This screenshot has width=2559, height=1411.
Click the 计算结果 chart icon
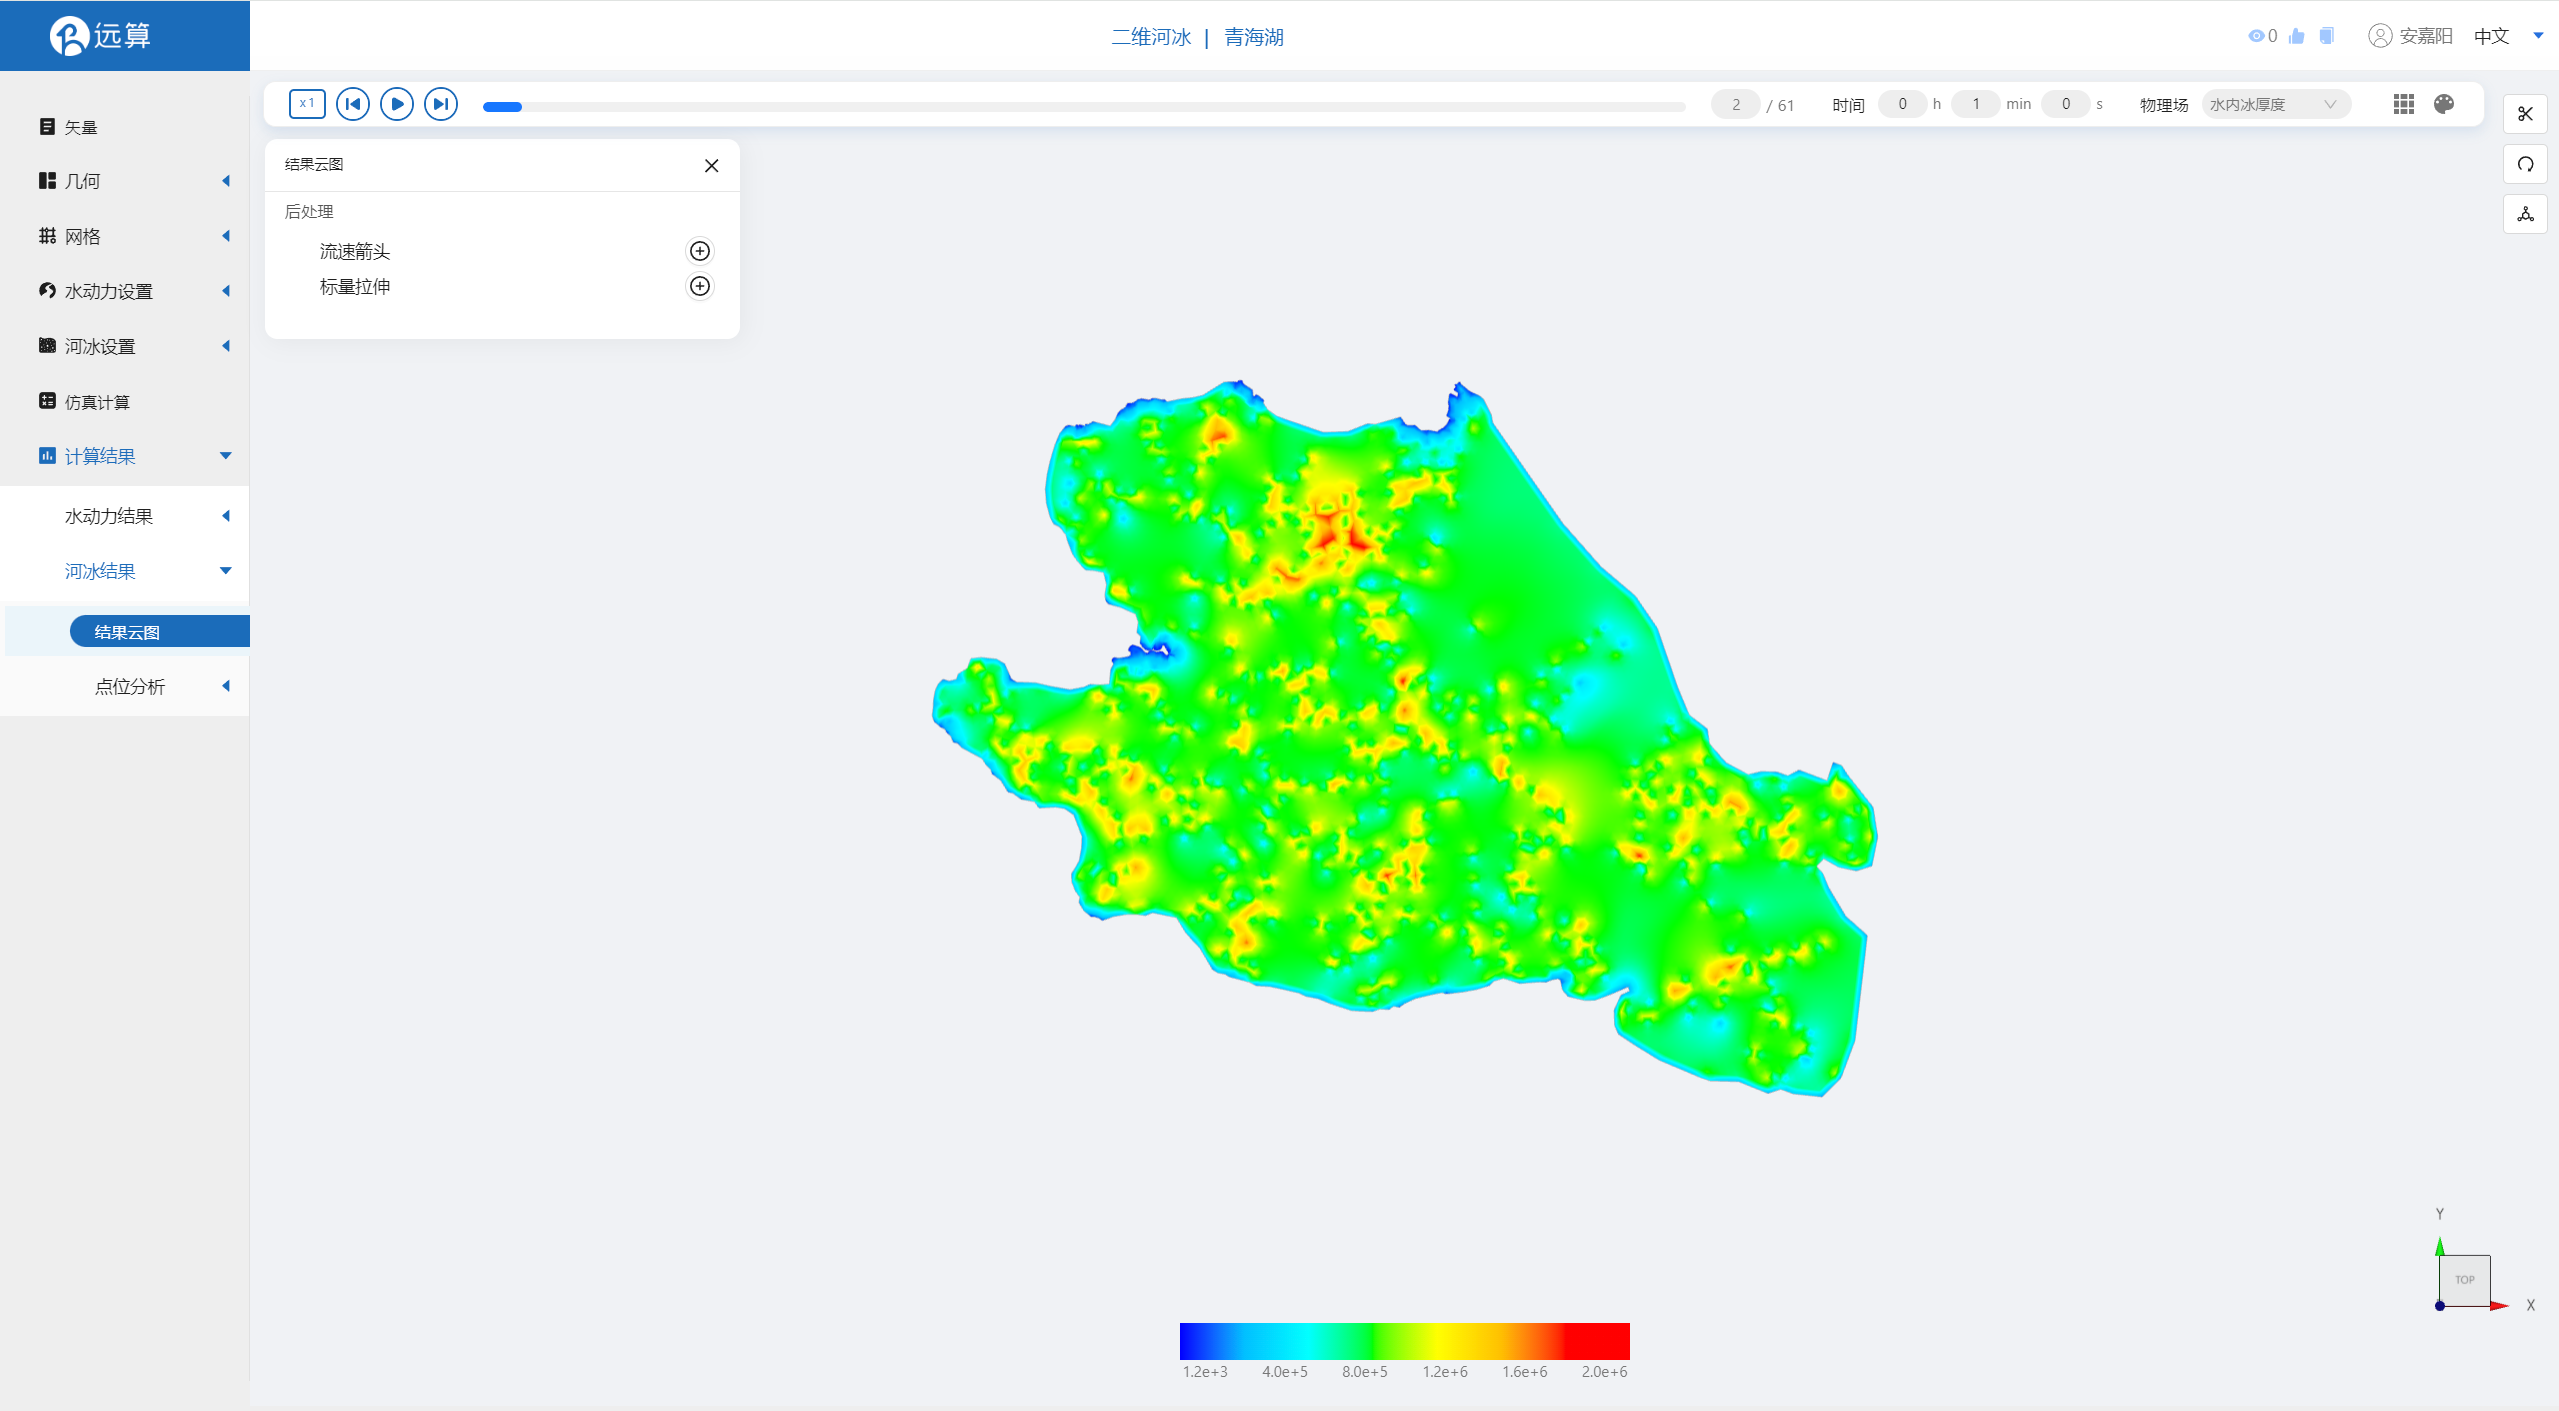click(47, 456)
